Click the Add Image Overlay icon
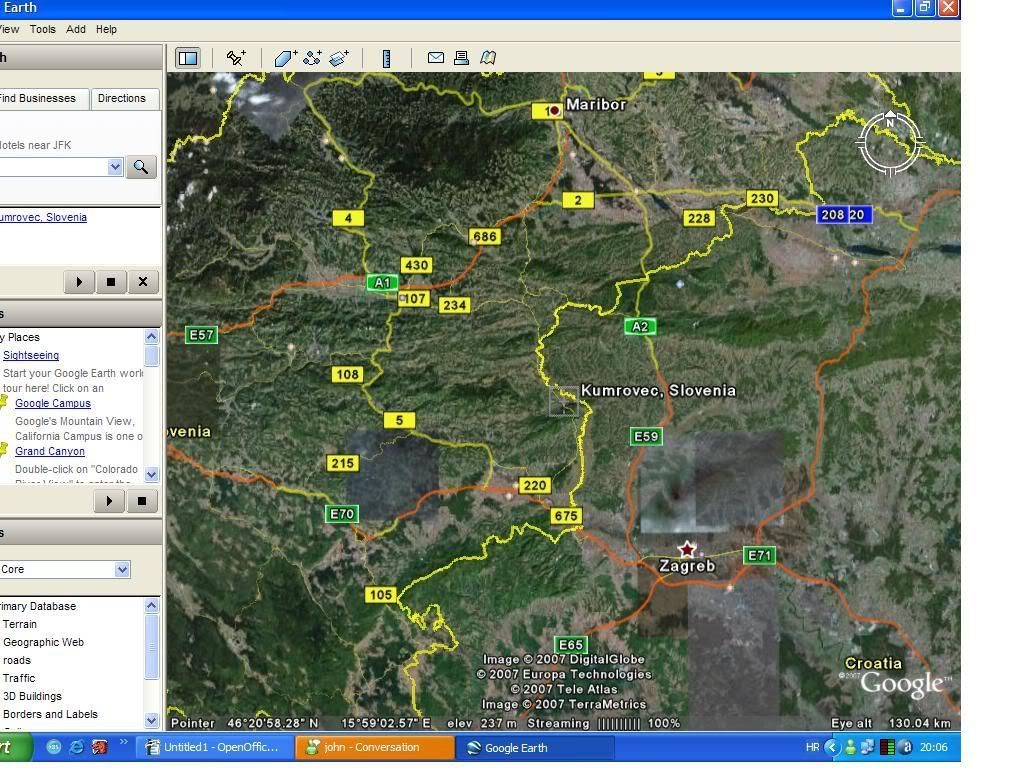Viewport: 1024px width, 768px height. pyautogui.click(x=339, y=58)
